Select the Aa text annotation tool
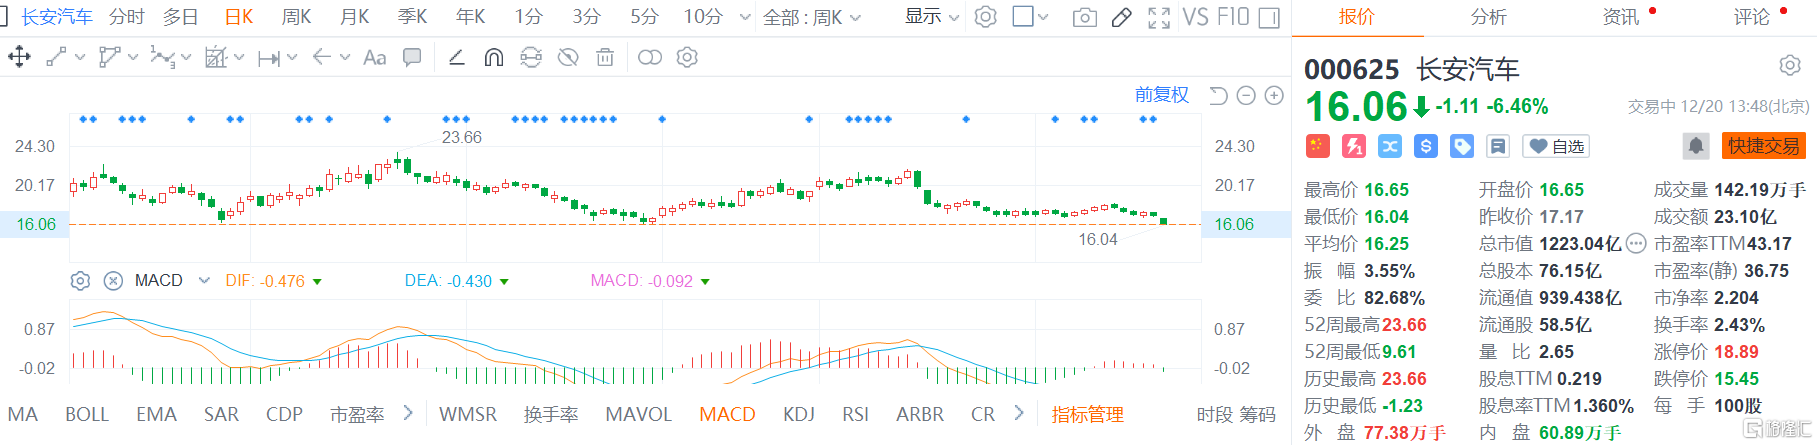 [x=374, y=58]
